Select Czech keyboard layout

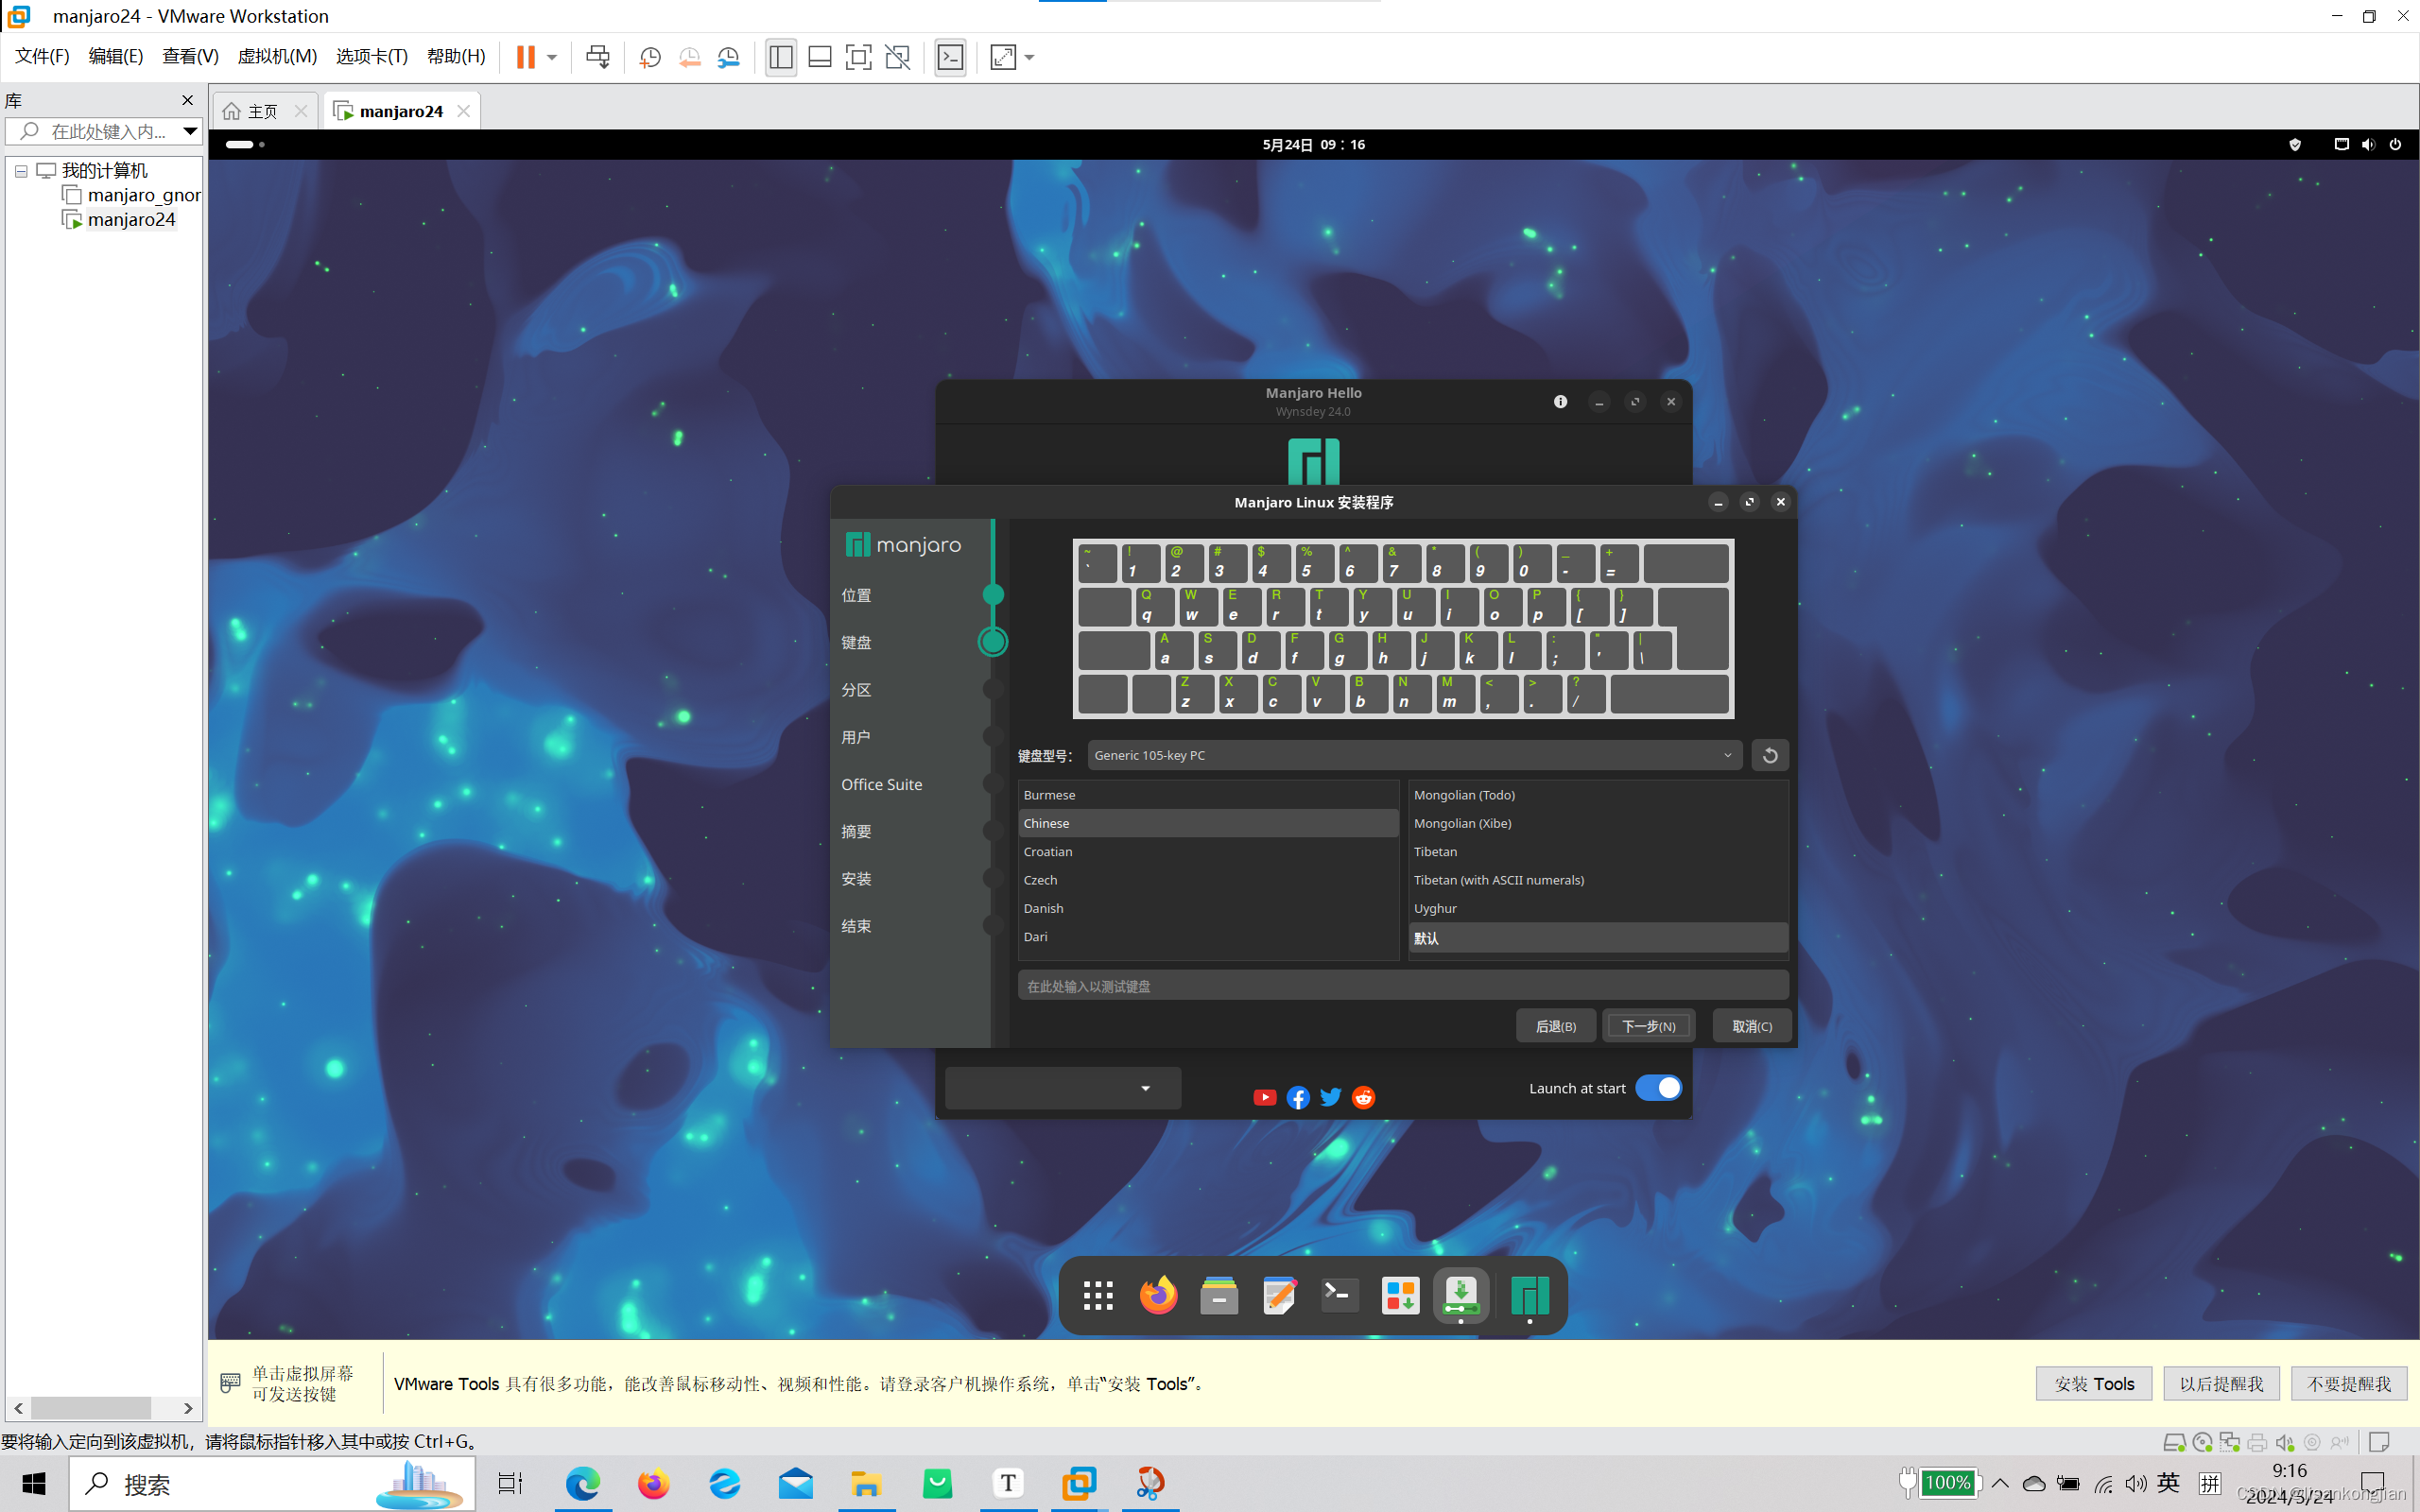pyautogui.click(x=1208, y=880)
